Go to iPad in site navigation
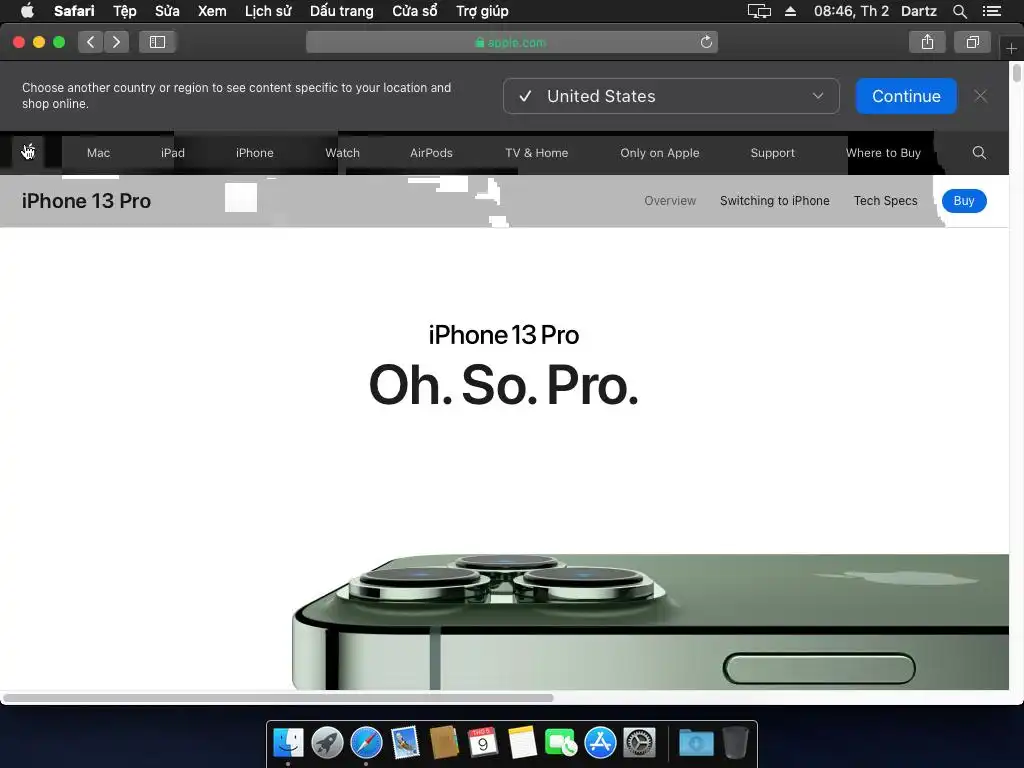The height and width of the screenshot is (768, 1024). [173, 153]
